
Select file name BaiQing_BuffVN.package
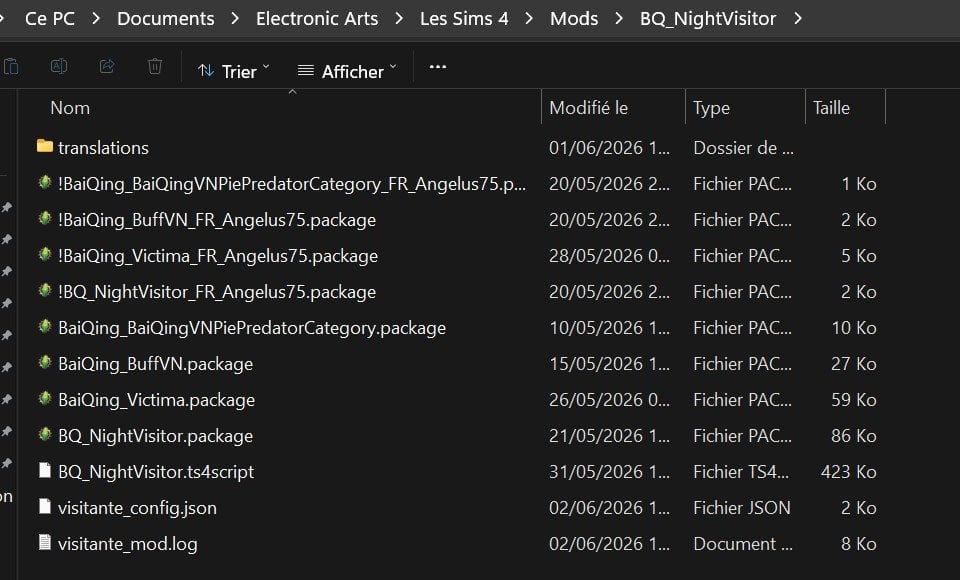click(156, 364)
